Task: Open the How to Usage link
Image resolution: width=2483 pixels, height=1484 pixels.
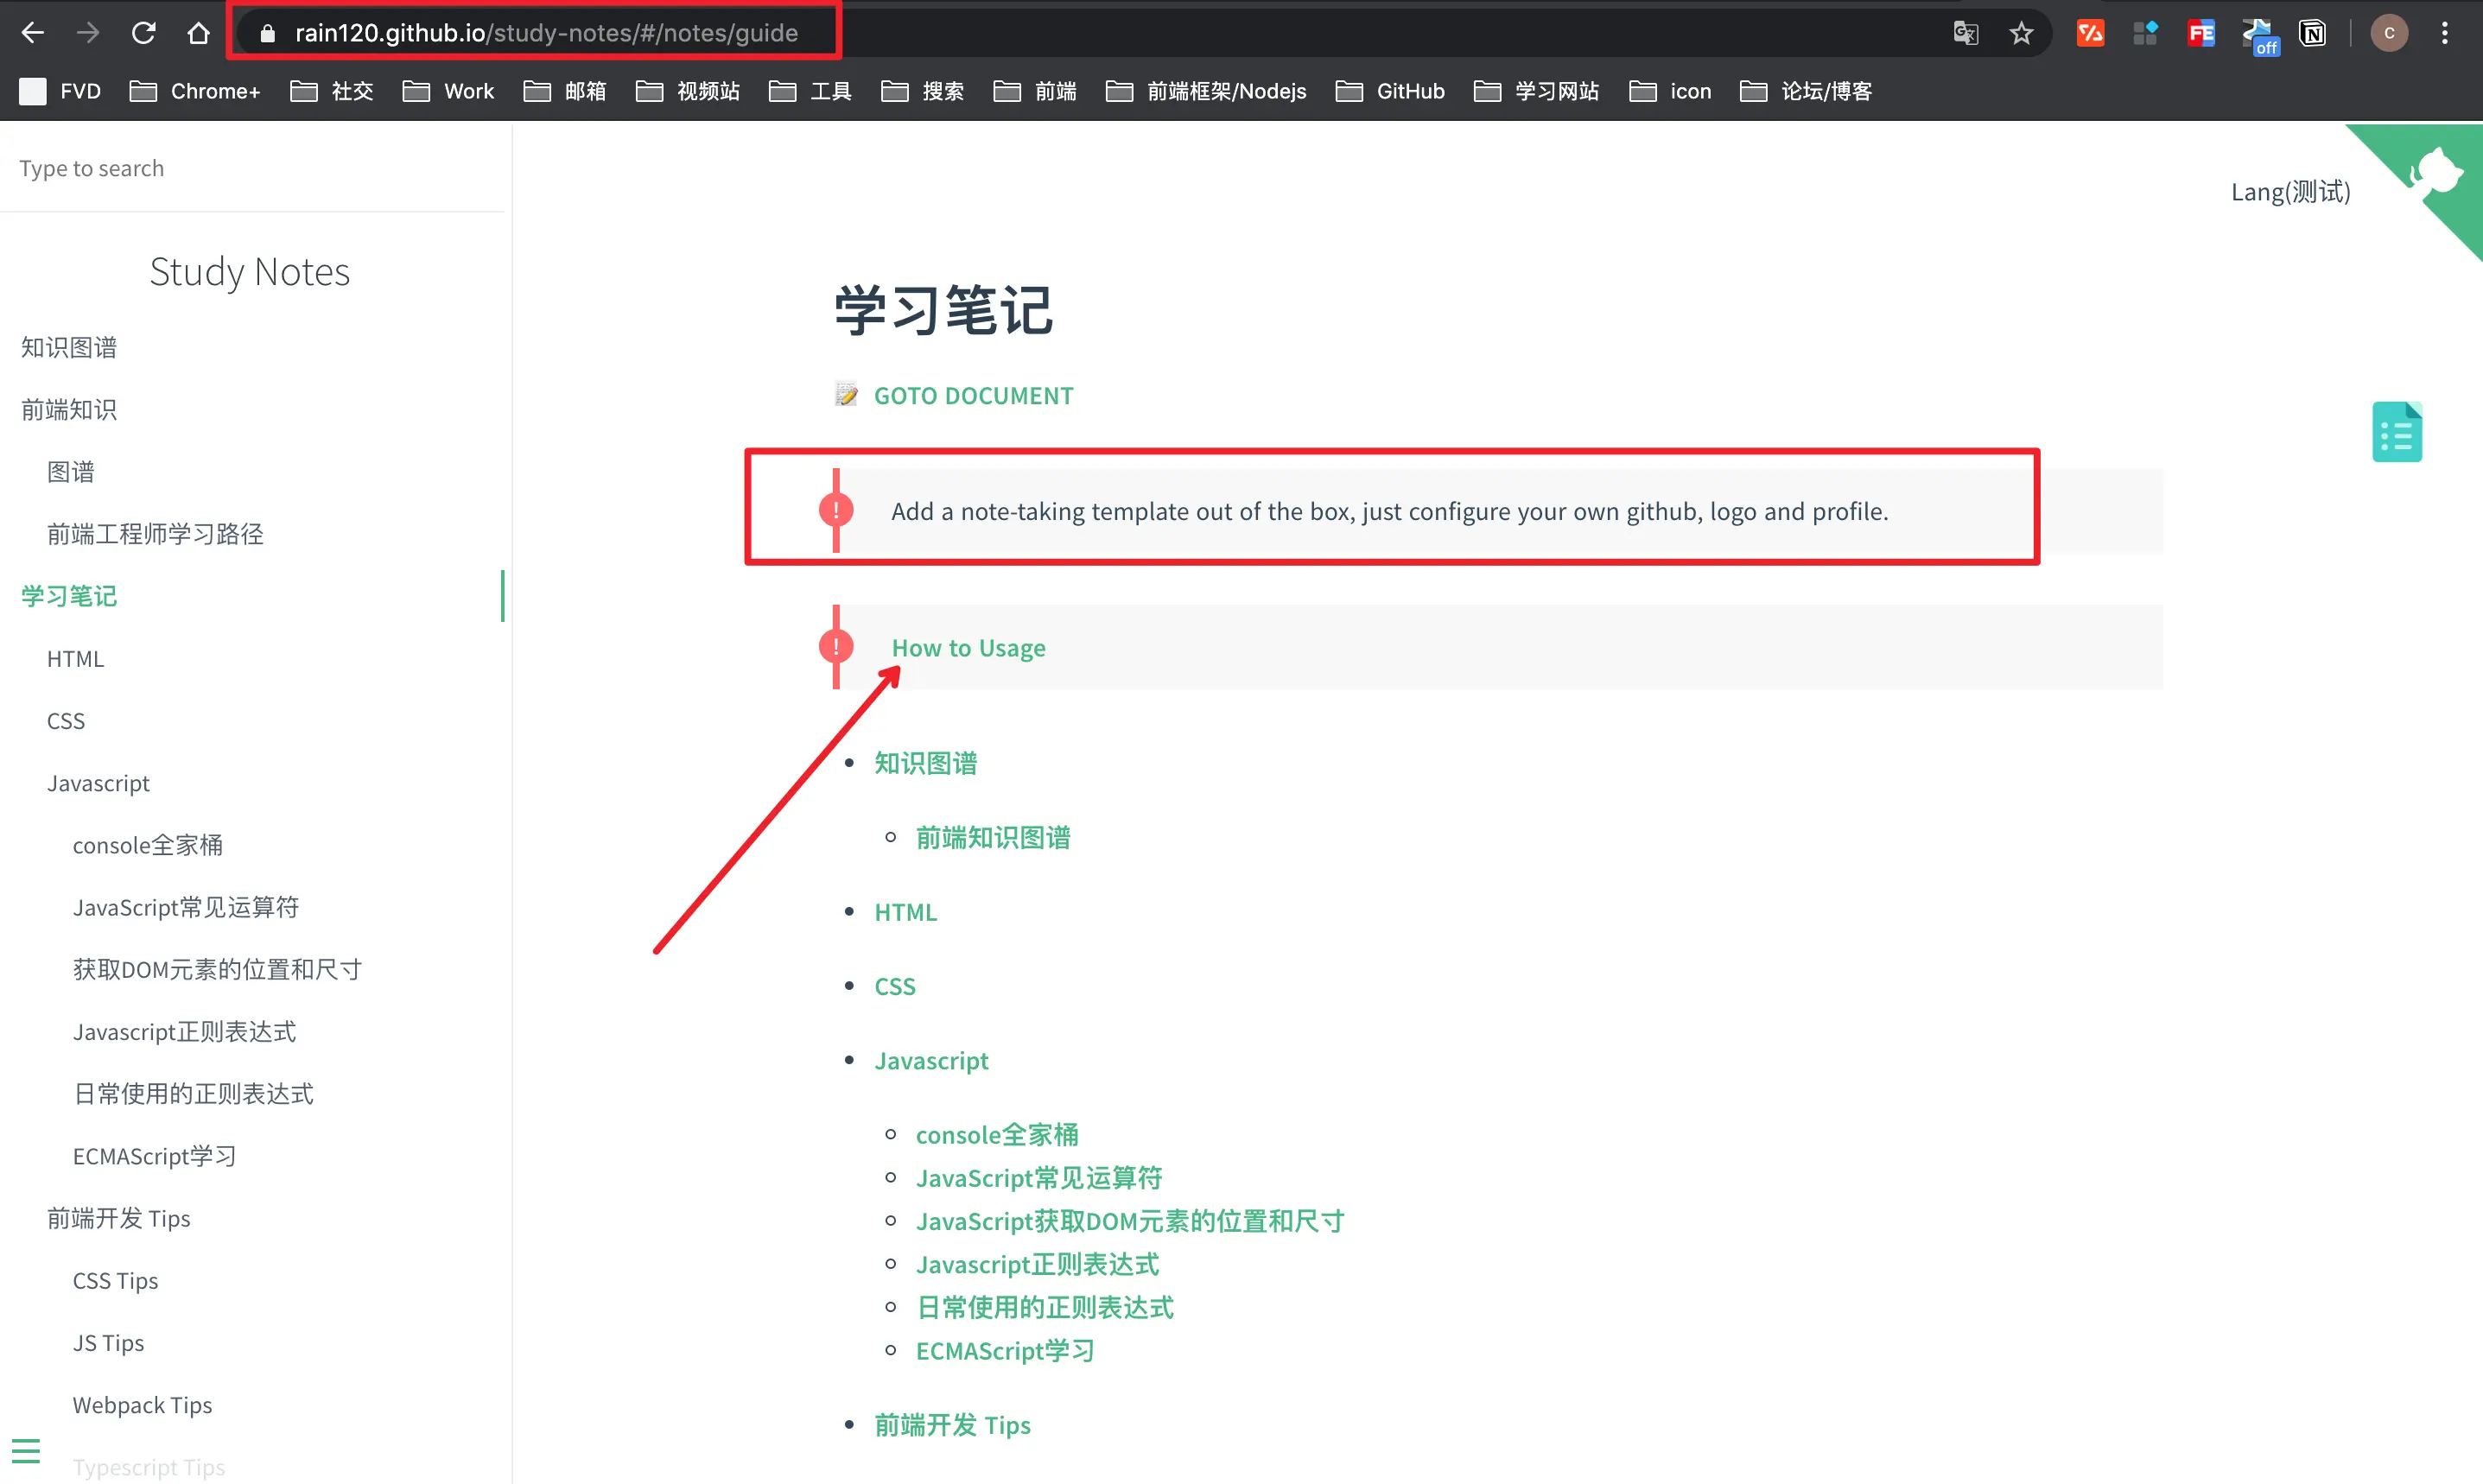Action: coord(968,648)
